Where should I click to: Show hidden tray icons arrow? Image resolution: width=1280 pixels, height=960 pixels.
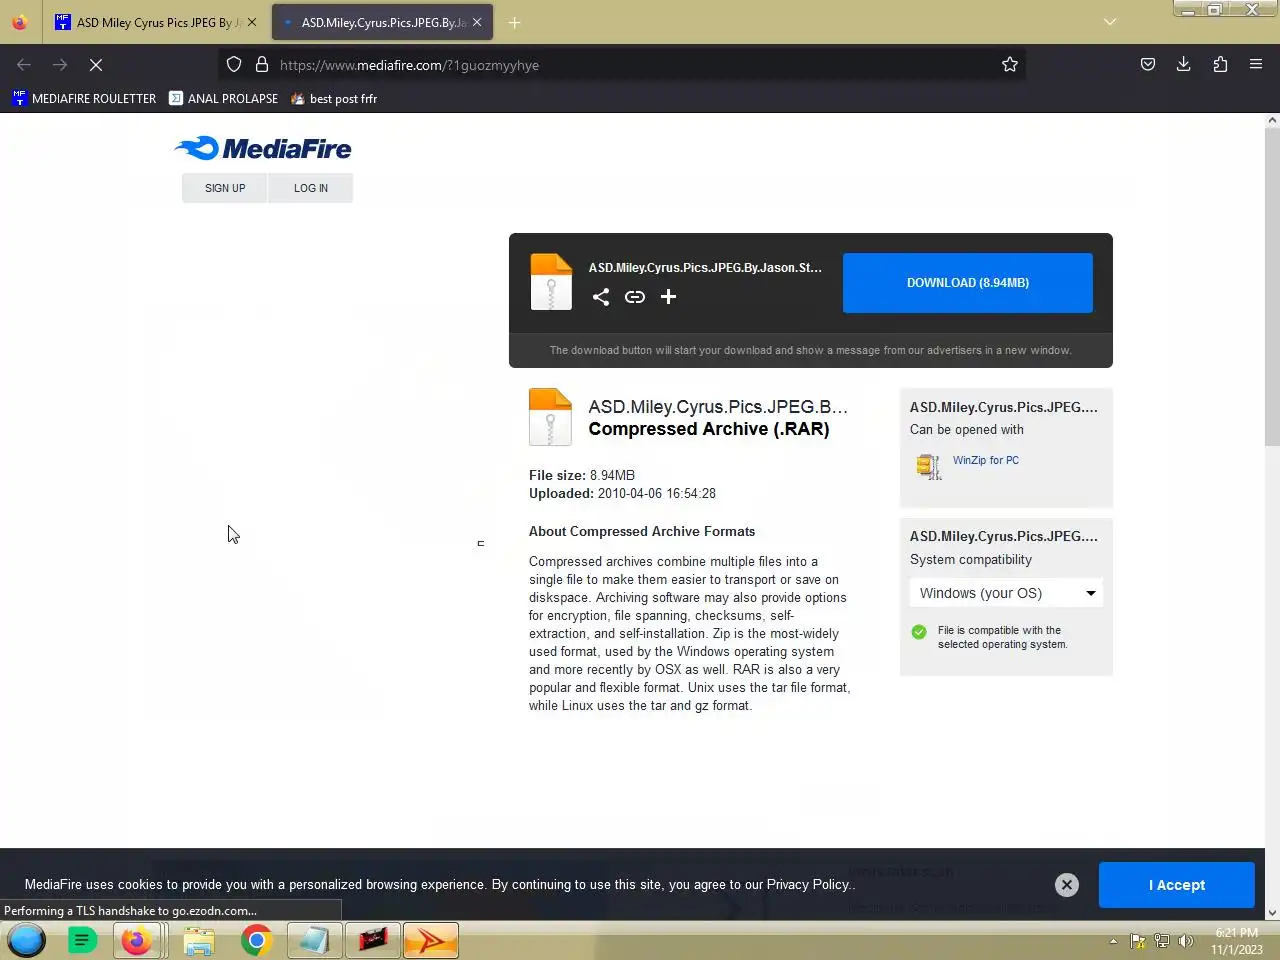pyautogui.click(x=1113, y=941)
